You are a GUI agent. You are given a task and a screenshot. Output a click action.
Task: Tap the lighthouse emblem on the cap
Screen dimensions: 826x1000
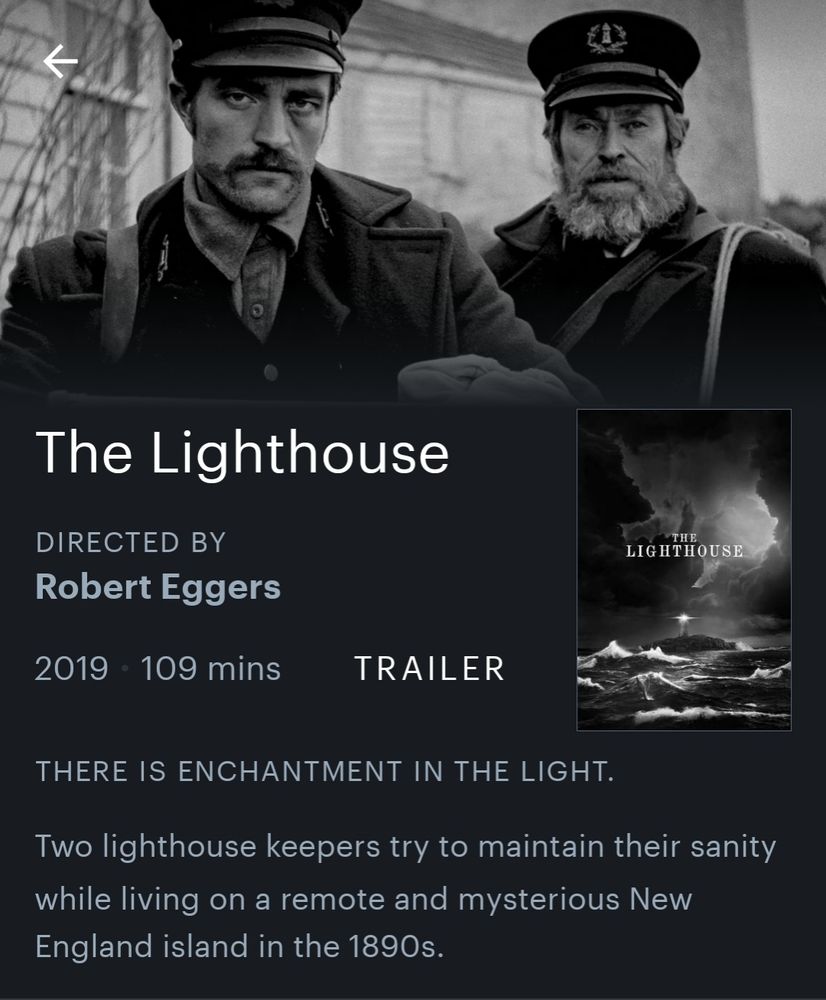[x=606, y=38]
